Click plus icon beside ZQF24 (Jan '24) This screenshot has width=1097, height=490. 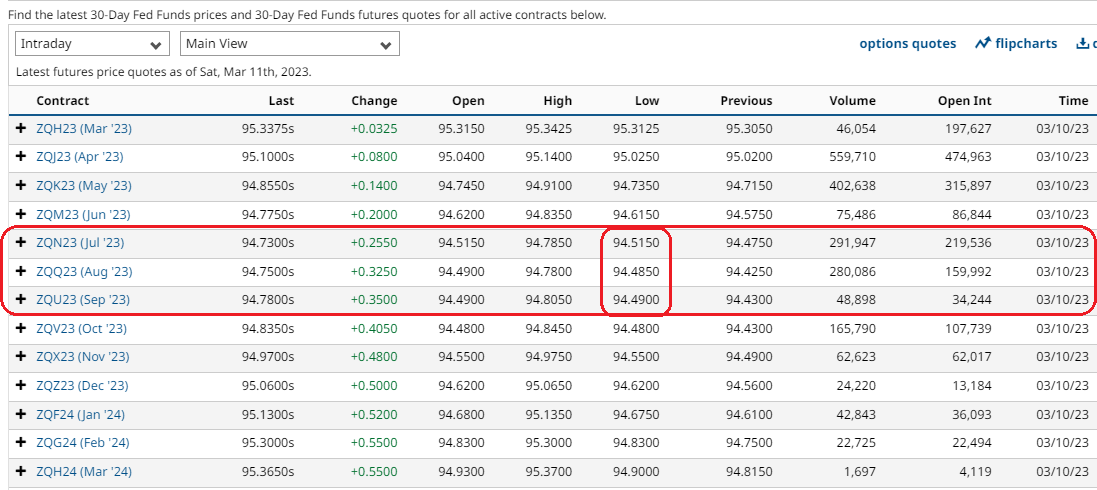pos(21,415)
